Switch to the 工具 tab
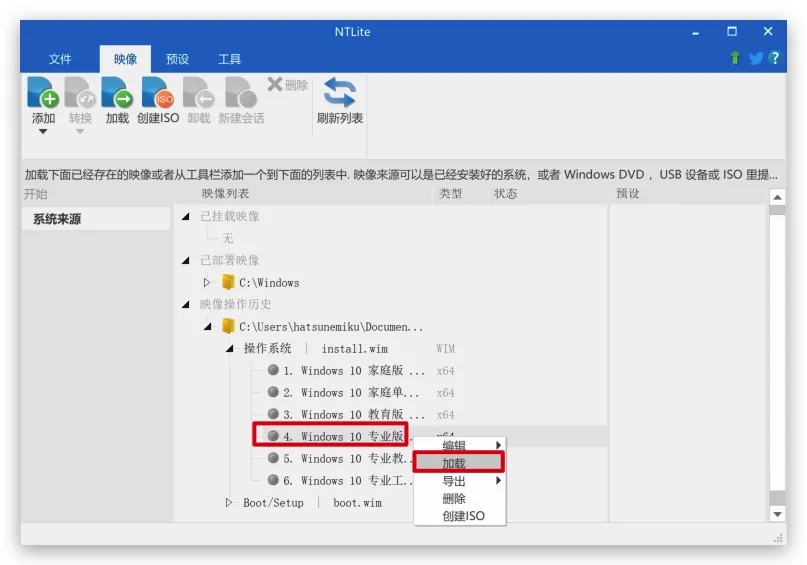This screenshot has width=807, height=565. [x=229, y=59]
